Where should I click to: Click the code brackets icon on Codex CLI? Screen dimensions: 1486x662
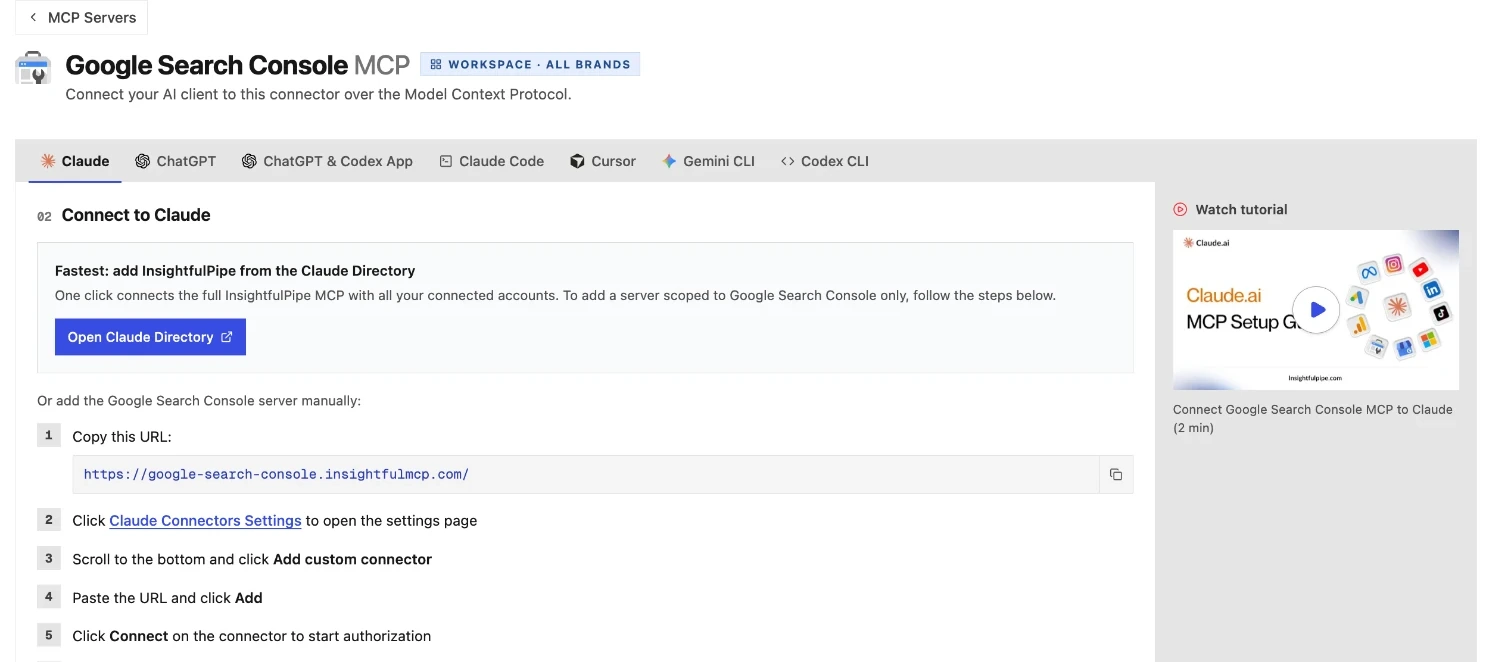coord(788,161)
